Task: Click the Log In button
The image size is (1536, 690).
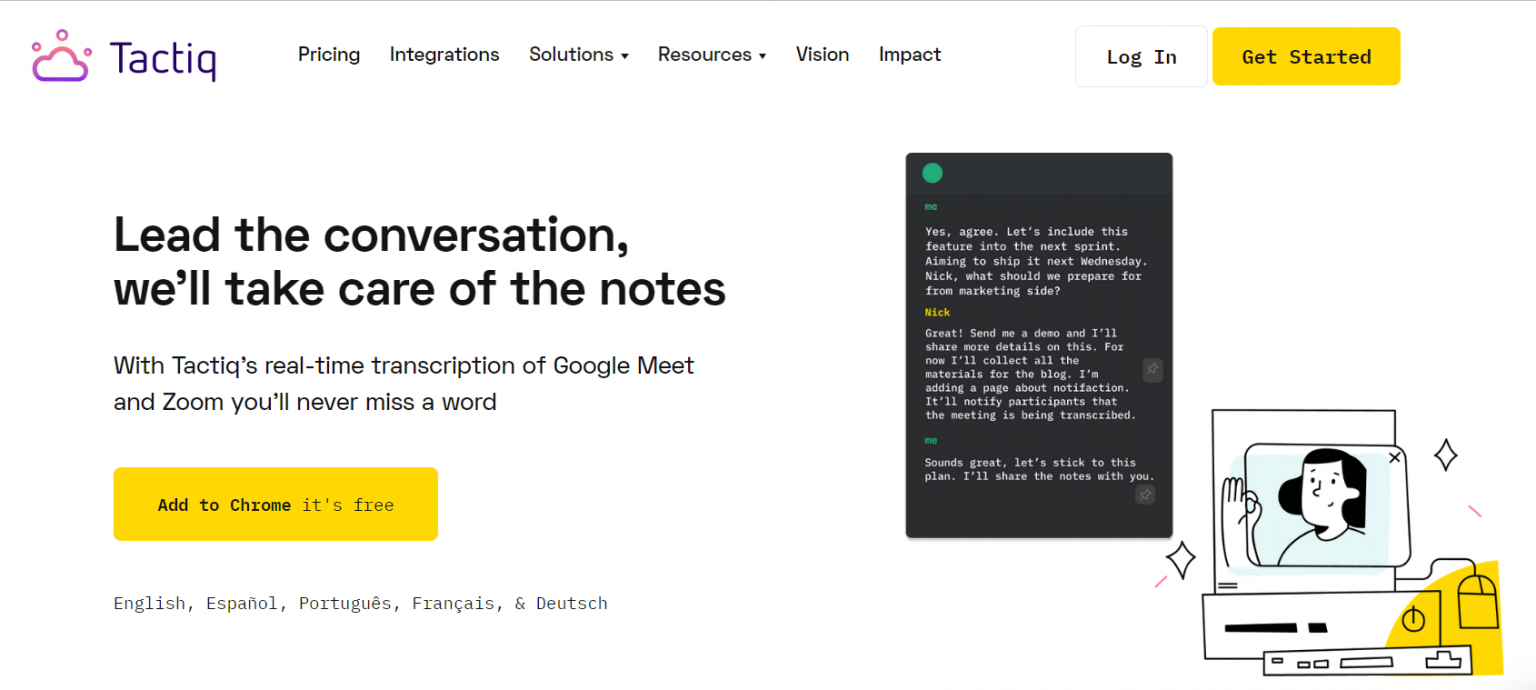Action: 1140,56
